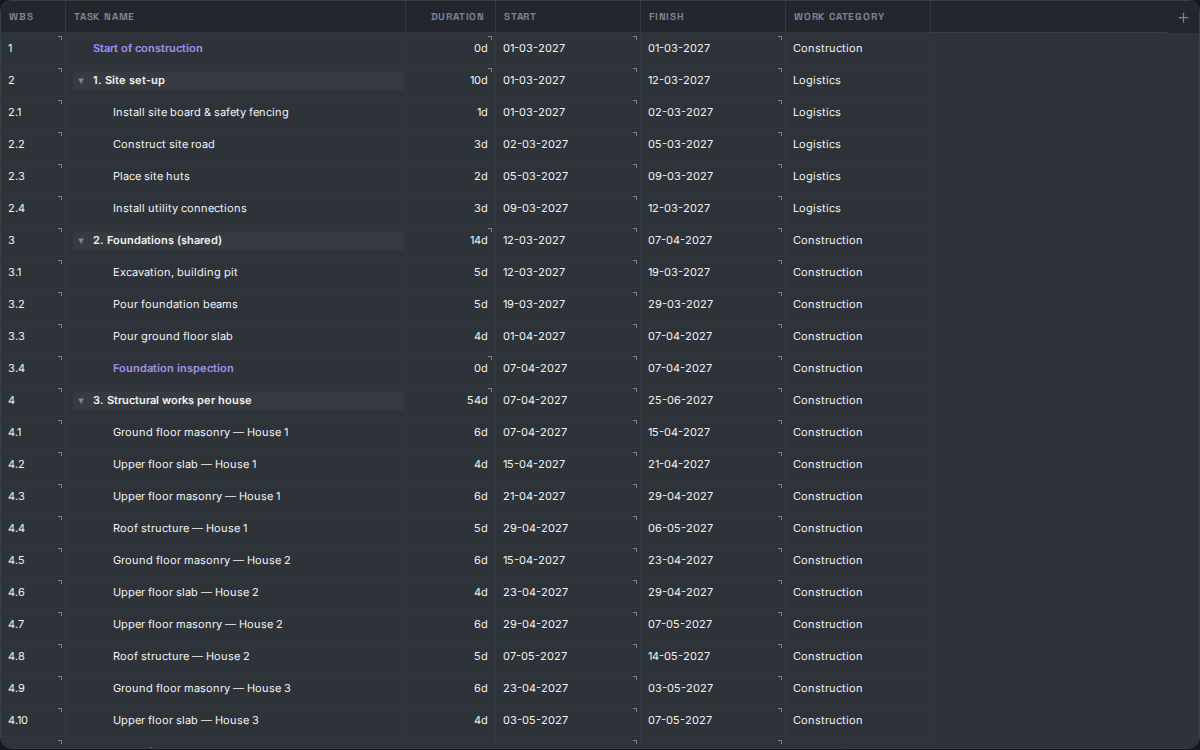This screenshot has height=750, width=1200.
Task: Click the "54d" duration of Structural works
Action: (478, 400)
